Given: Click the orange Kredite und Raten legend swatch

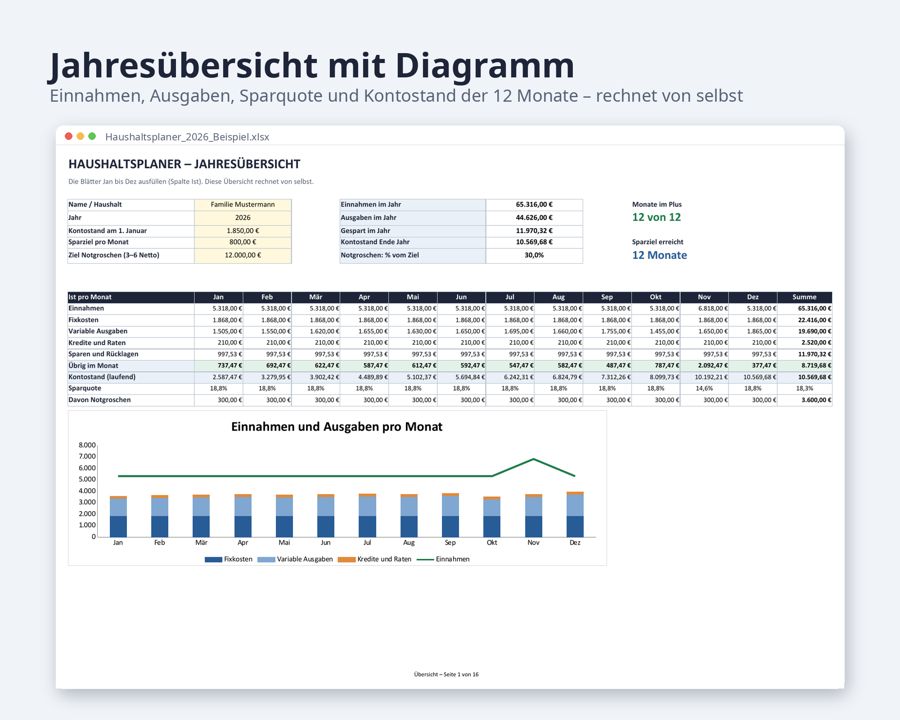Looking at the screenshot, I should [347, 559].
